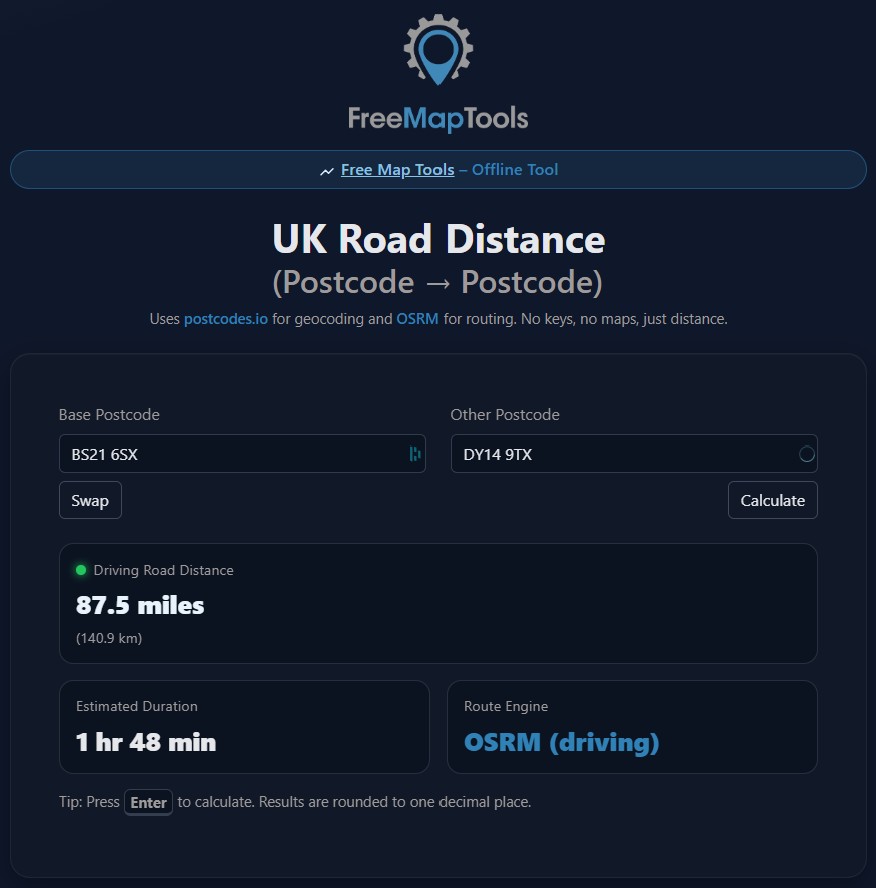
Task: Open the Free Map Tools link
Action: (397, 169)
